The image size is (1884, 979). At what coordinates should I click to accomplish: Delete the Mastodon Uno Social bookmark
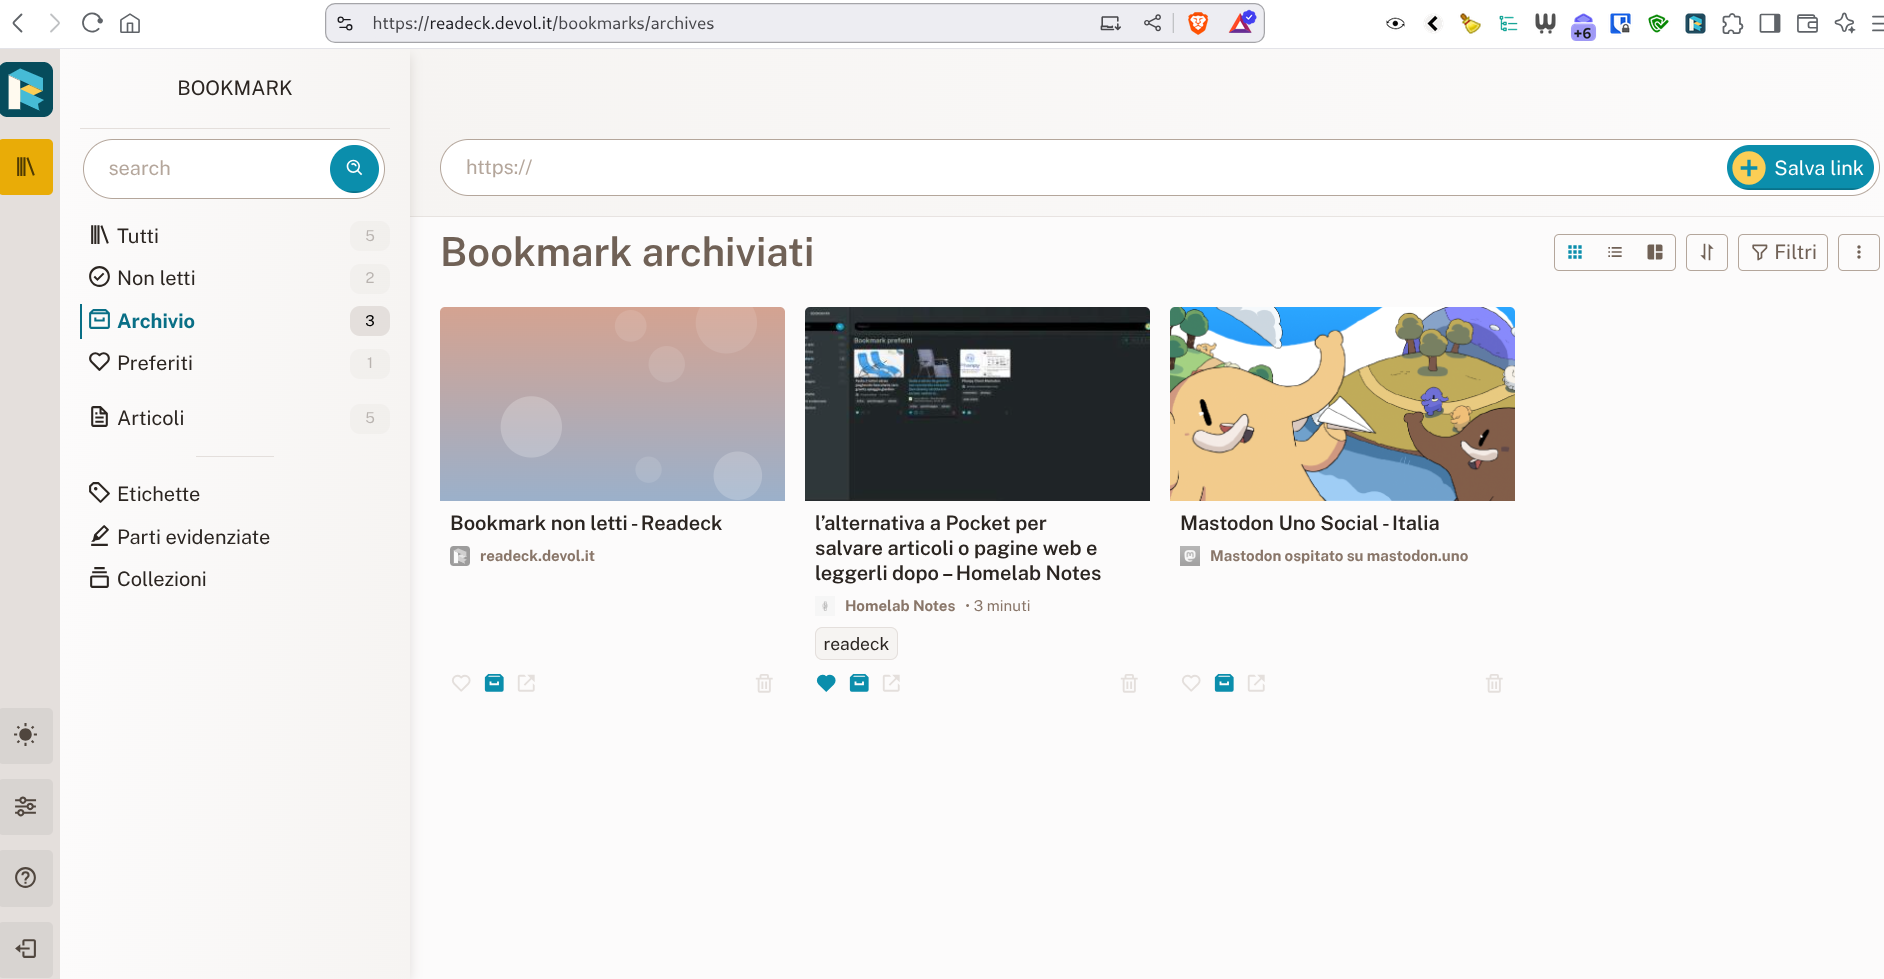[1494, 683]
